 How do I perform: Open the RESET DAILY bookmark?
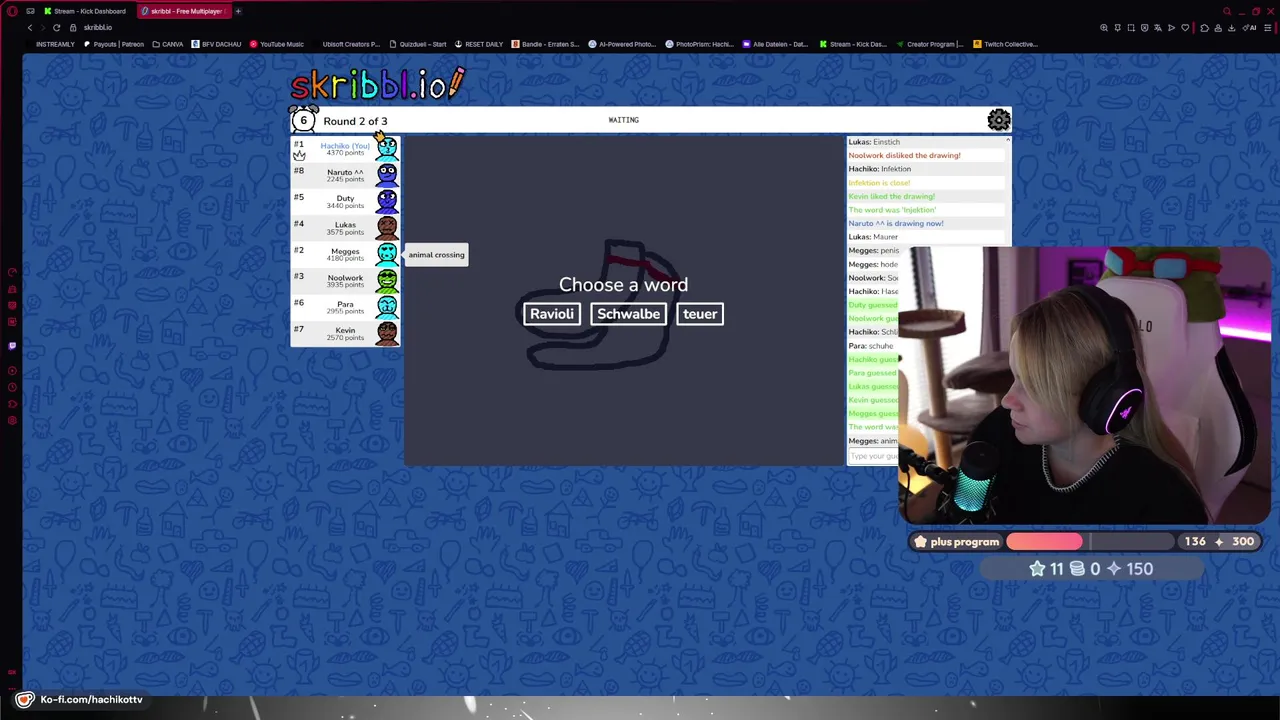479,44
